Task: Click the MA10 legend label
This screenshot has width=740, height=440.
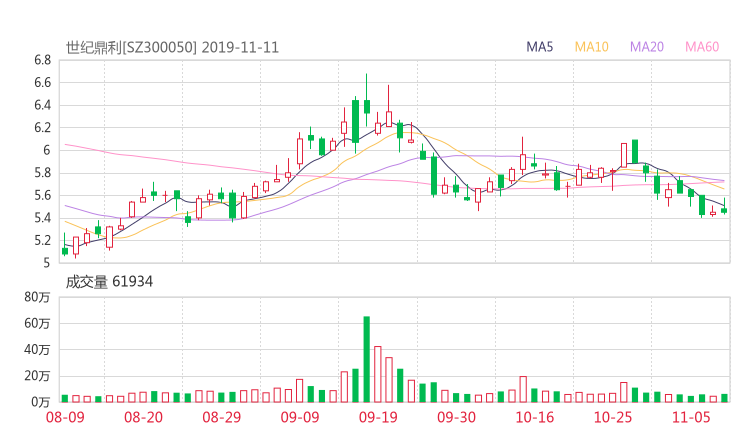Action: point(591,47)
